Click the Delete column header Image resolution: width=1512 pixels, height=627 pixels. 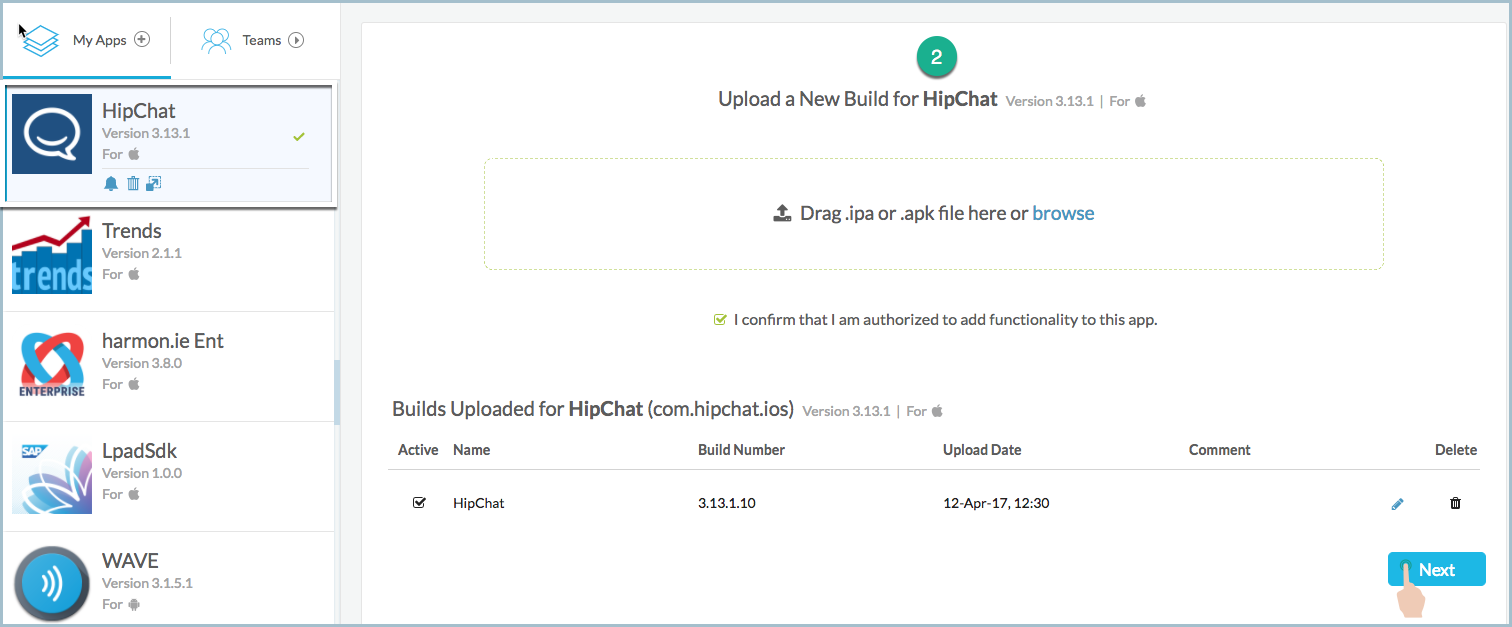click(1456, 450)
